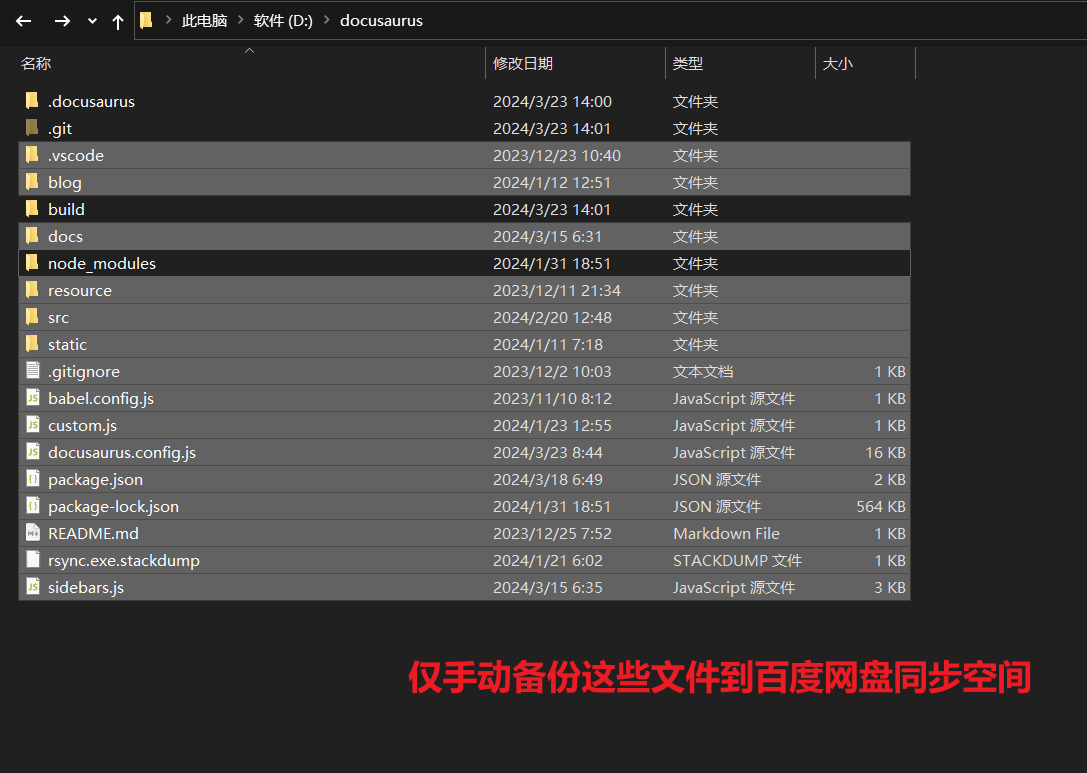
Task: Select the babel.config.js file name
Action: 101,399
